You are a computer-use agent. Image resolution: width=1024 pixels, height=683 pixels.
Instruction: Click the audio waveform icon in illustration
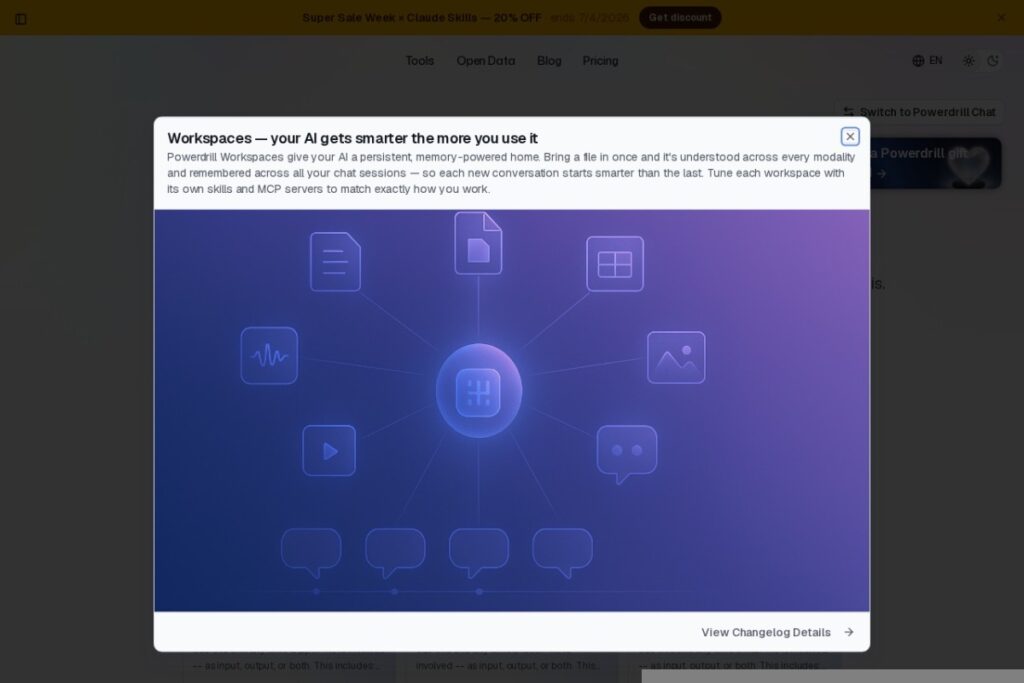(x=269, y=356)
